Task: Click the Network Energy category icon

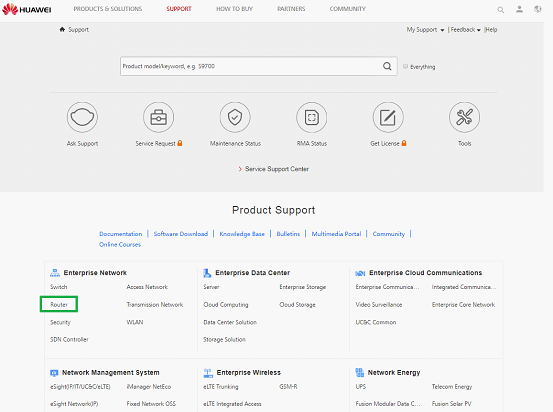Action: 359,372
